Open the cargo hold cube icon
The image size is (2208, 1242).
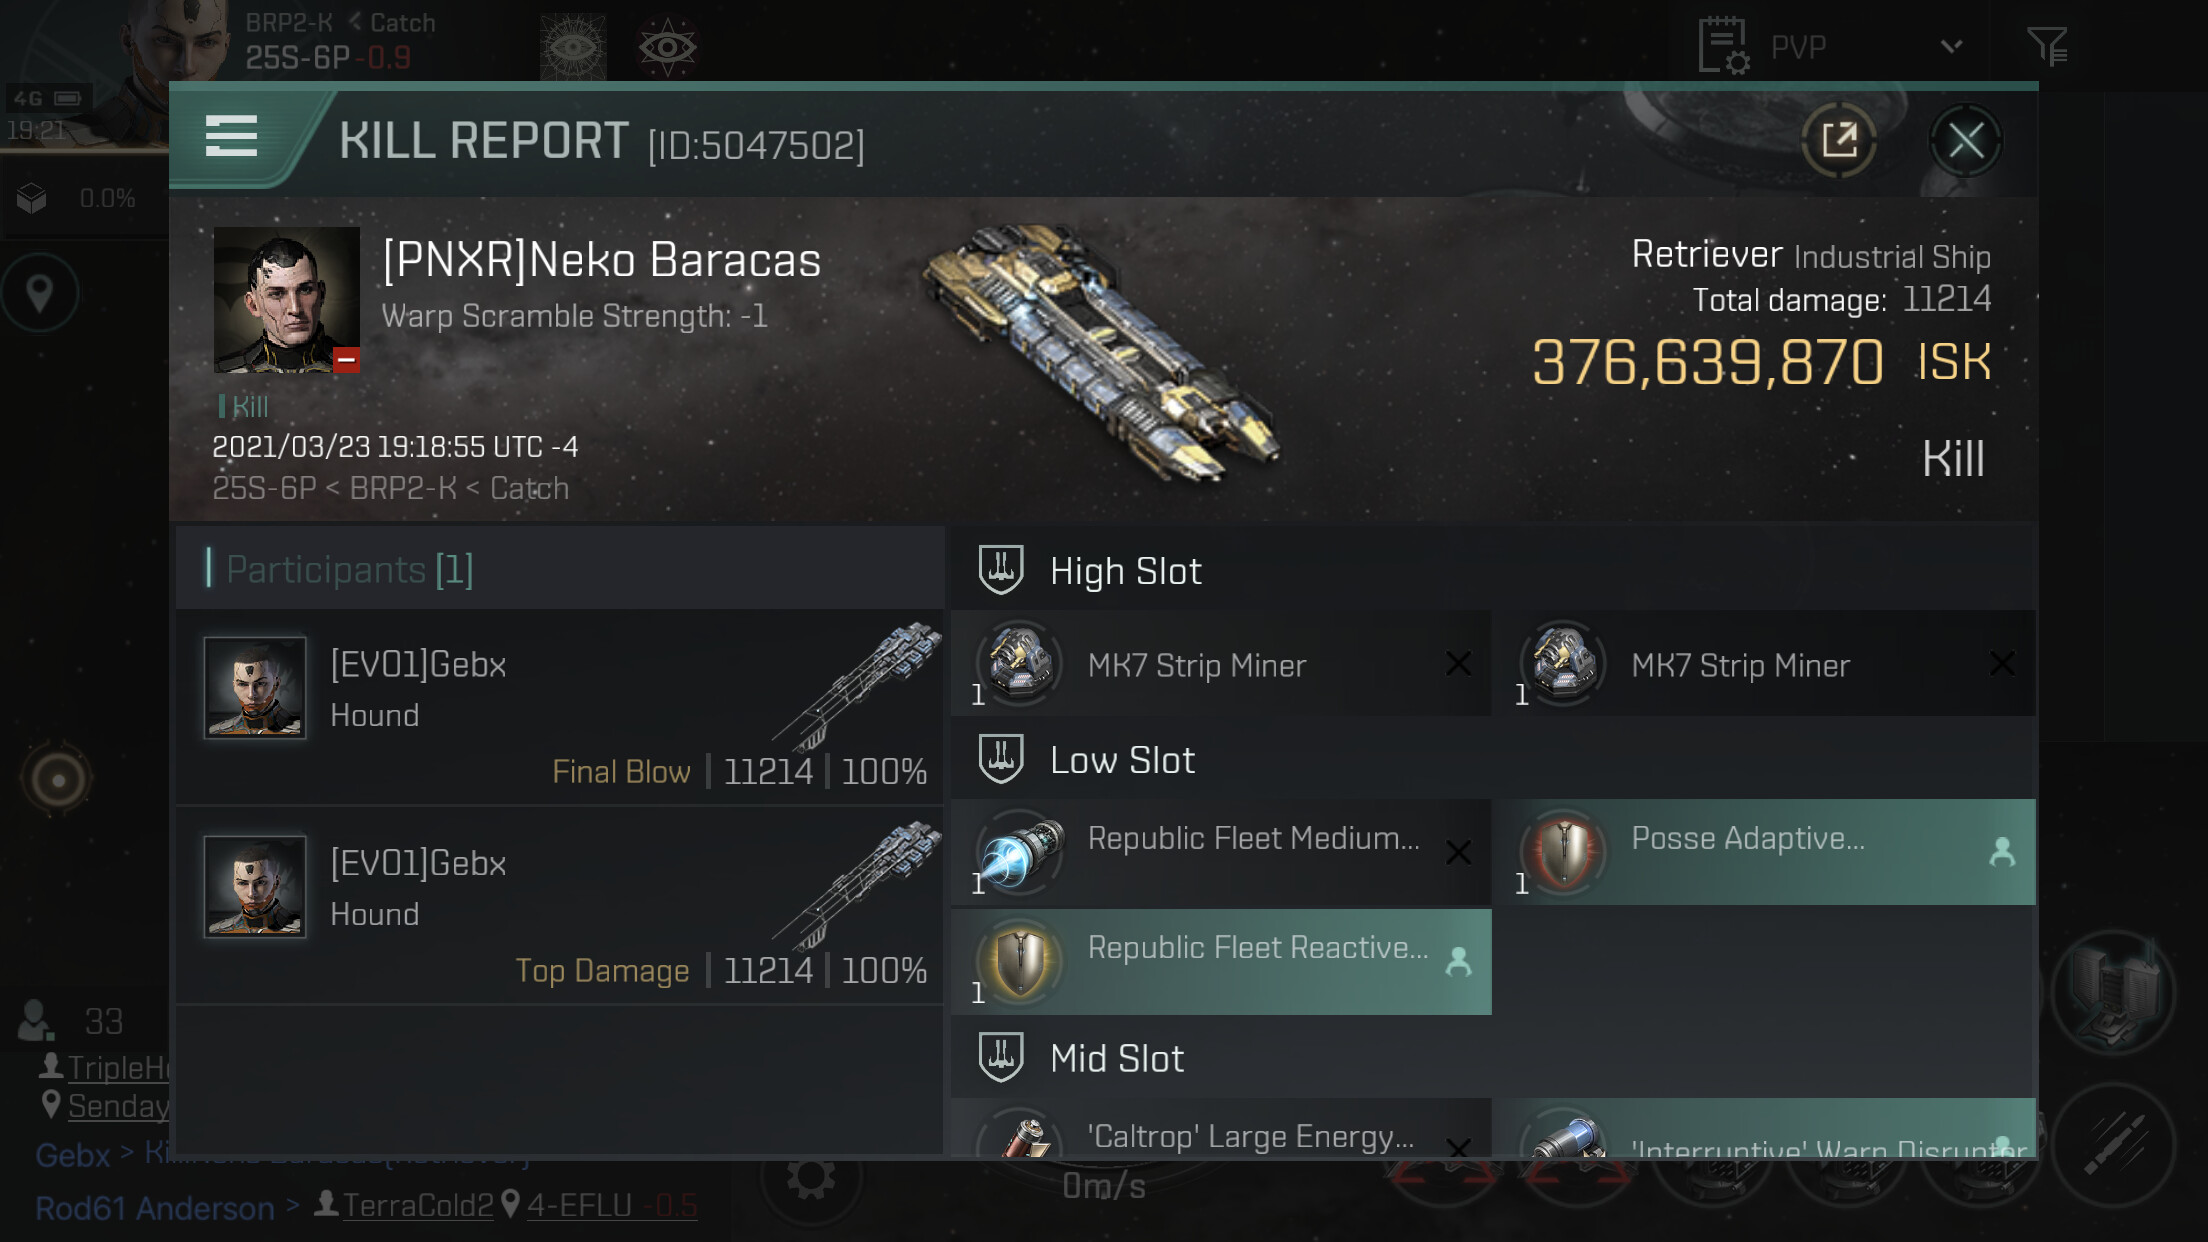coord(32,198)
